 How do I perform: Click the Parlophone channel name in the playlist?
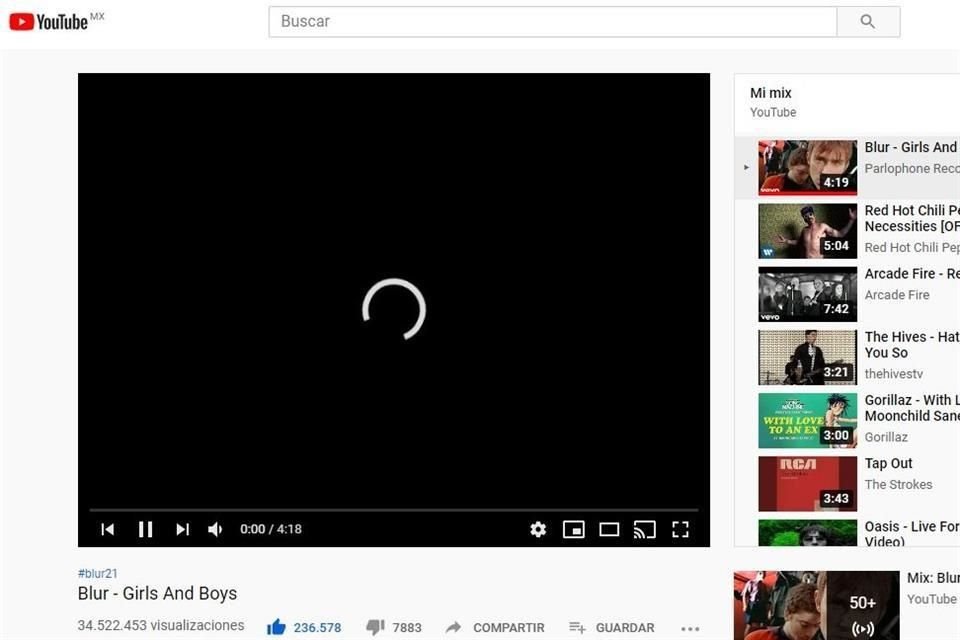912,168
